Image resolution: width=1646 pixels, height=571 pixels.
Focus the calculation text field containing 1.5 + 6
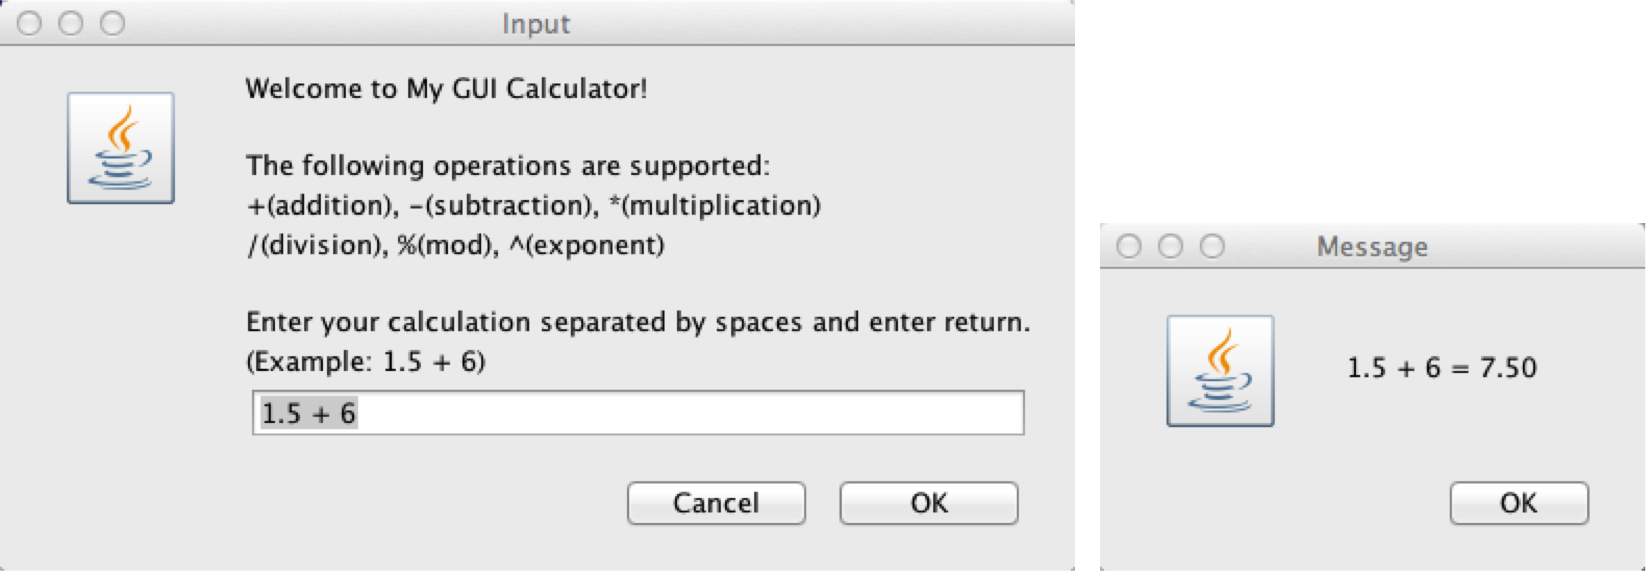638,413
